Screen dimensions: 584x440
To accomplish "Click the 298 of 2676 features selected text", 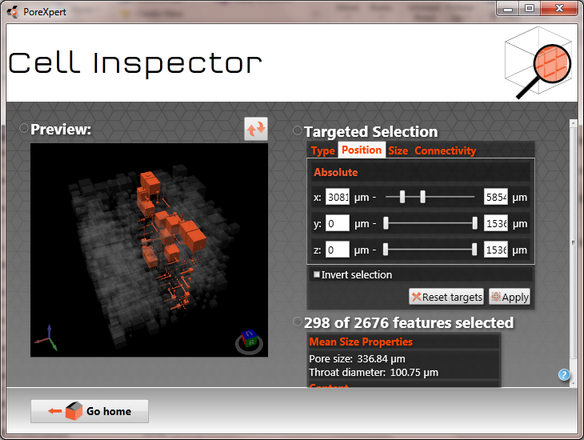I will click(409, 323).
